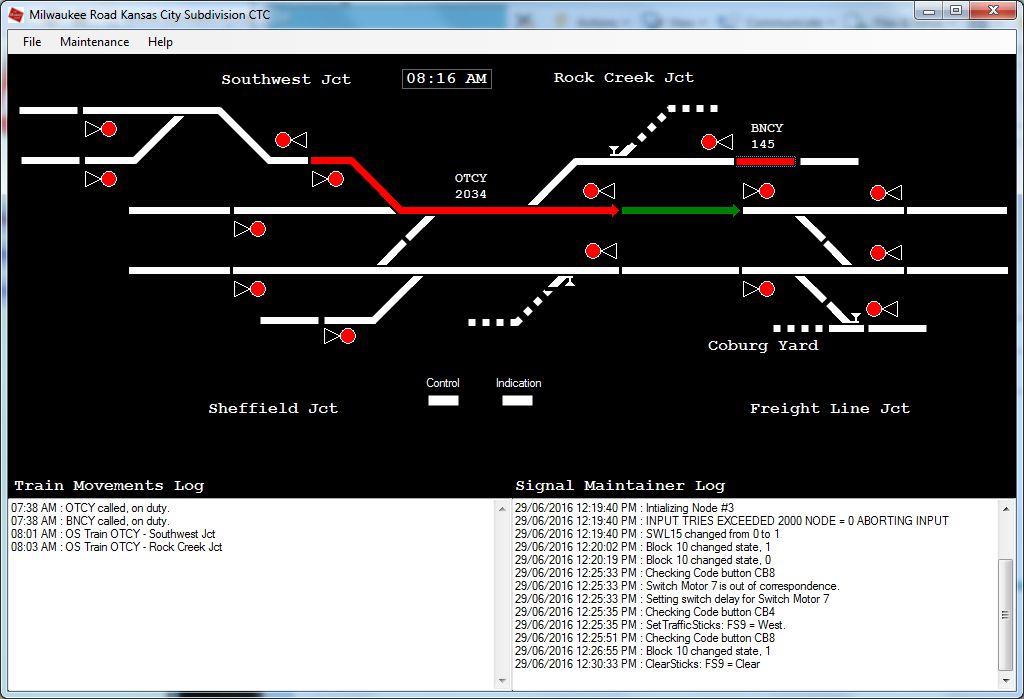1024x699 pixels.
Task: Click Signal Maintainer Log scrollbar up arrow
Action: point(1006,509)
